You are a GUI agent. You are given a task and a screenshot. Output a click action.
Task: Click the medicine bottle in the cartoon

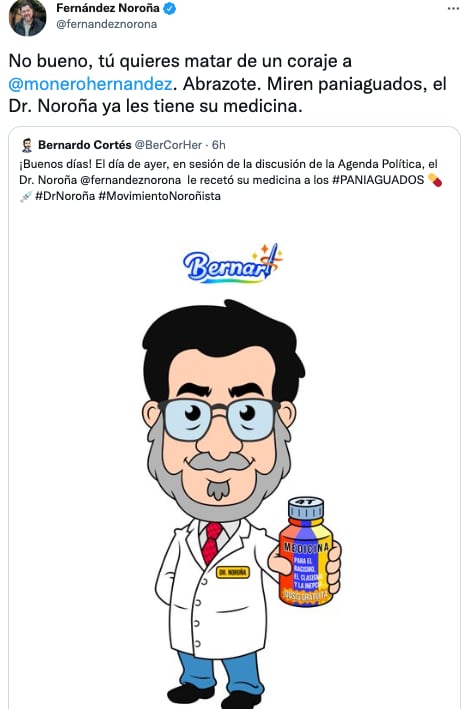tap(306, 551)
